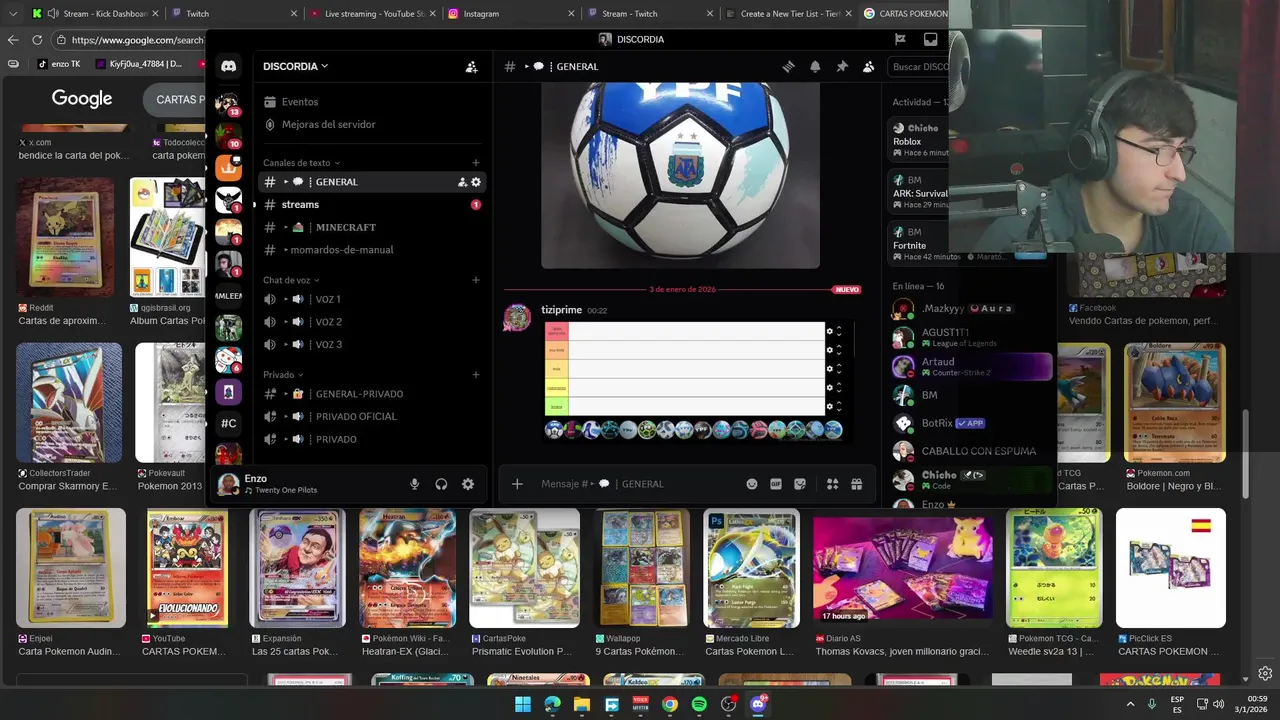The height and width of the screenshot is (720, 1280).
Task: Invite people icon next to DISCORDIA header
Action: (471, 67)
